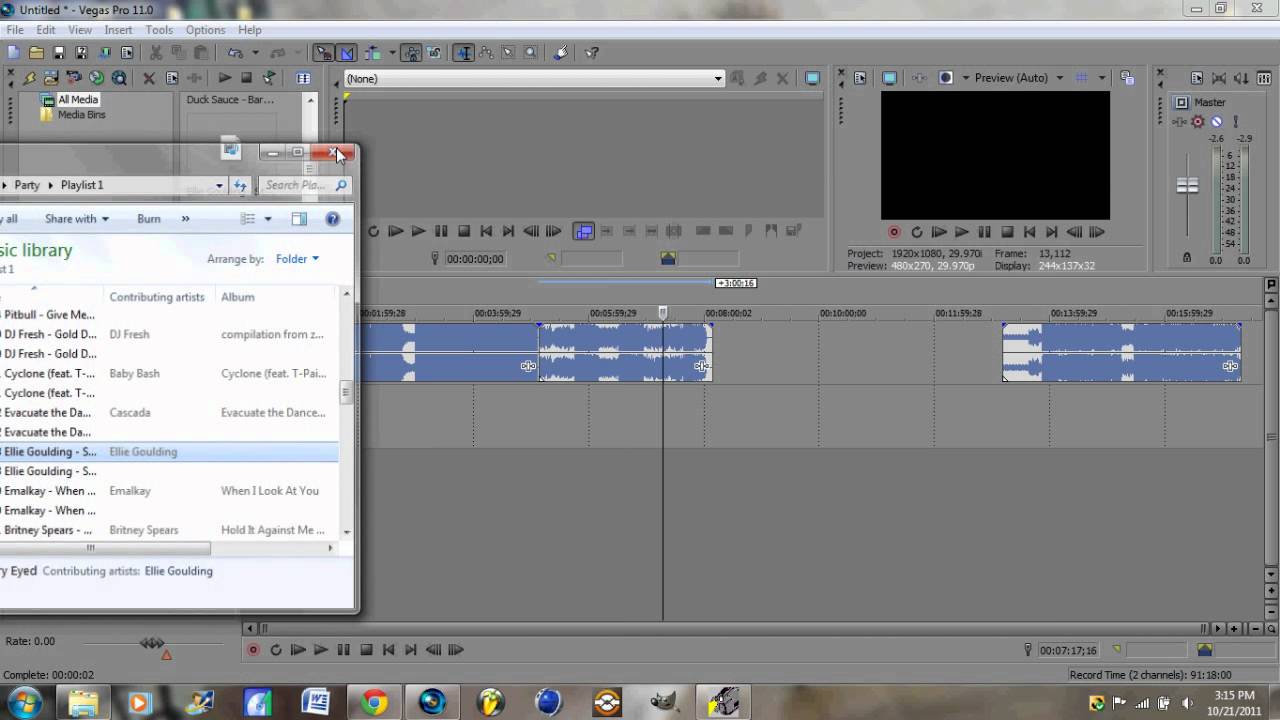Viewport: 1280px width, 720px height.
Task: Open Google Chrome from the taskbar
Action: tap(375, 703)
